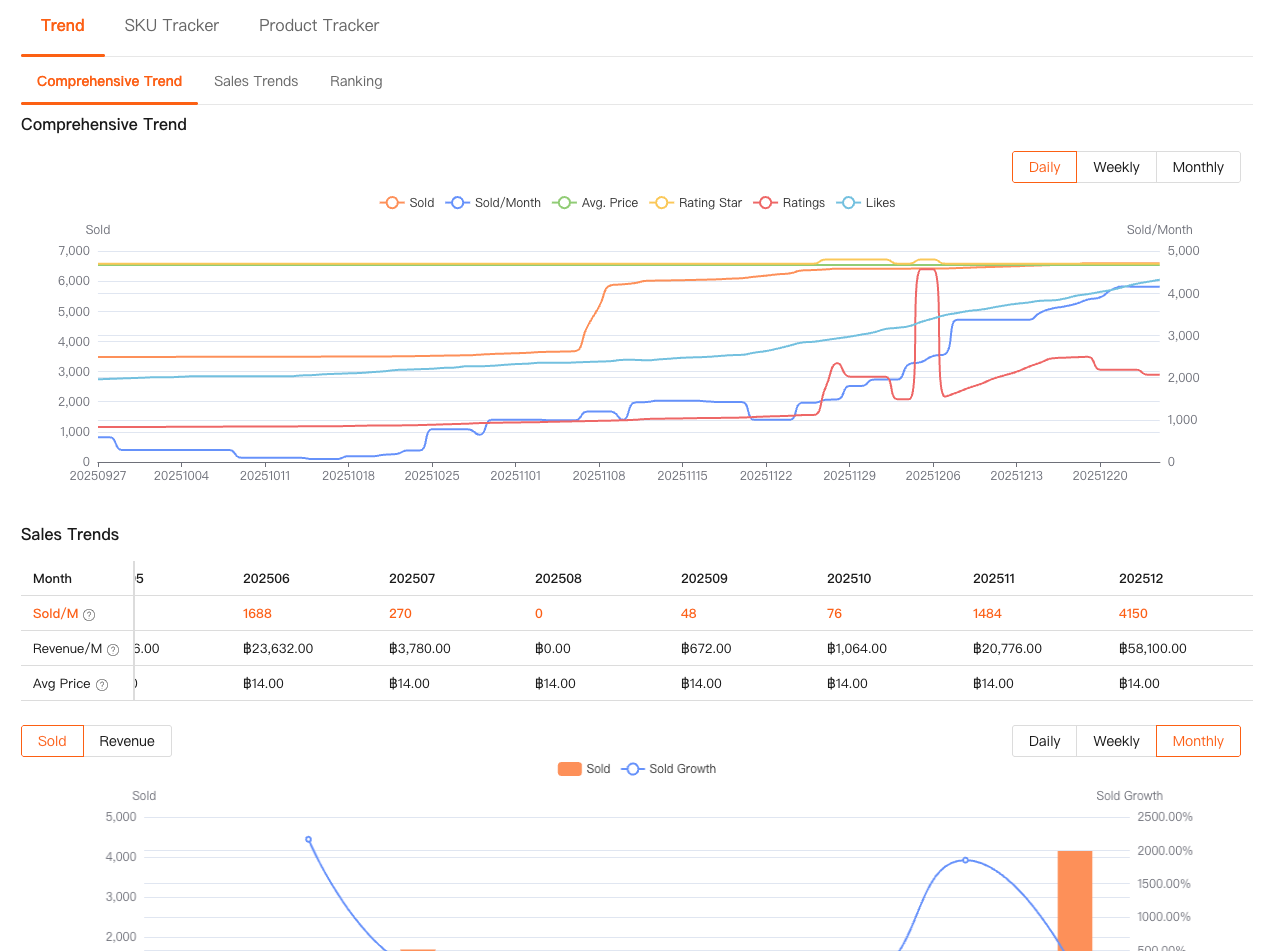Open the Product Tracker tab

(x=319, y=26)
